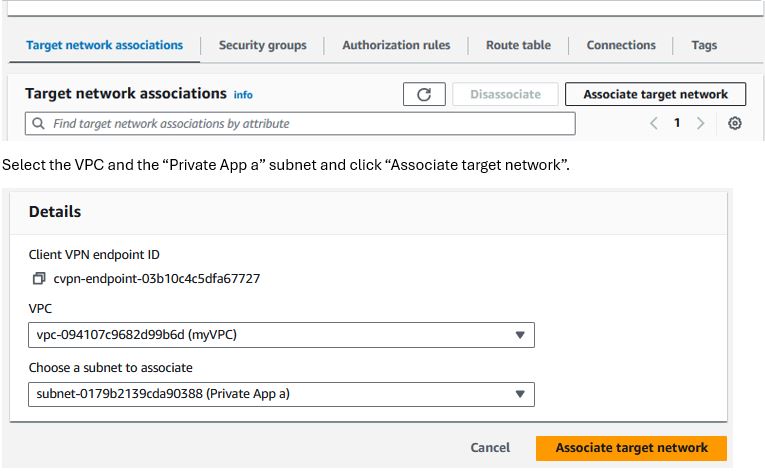Click the search magnifier icon
Screen dimensions: 765x473
pos(38,123)
